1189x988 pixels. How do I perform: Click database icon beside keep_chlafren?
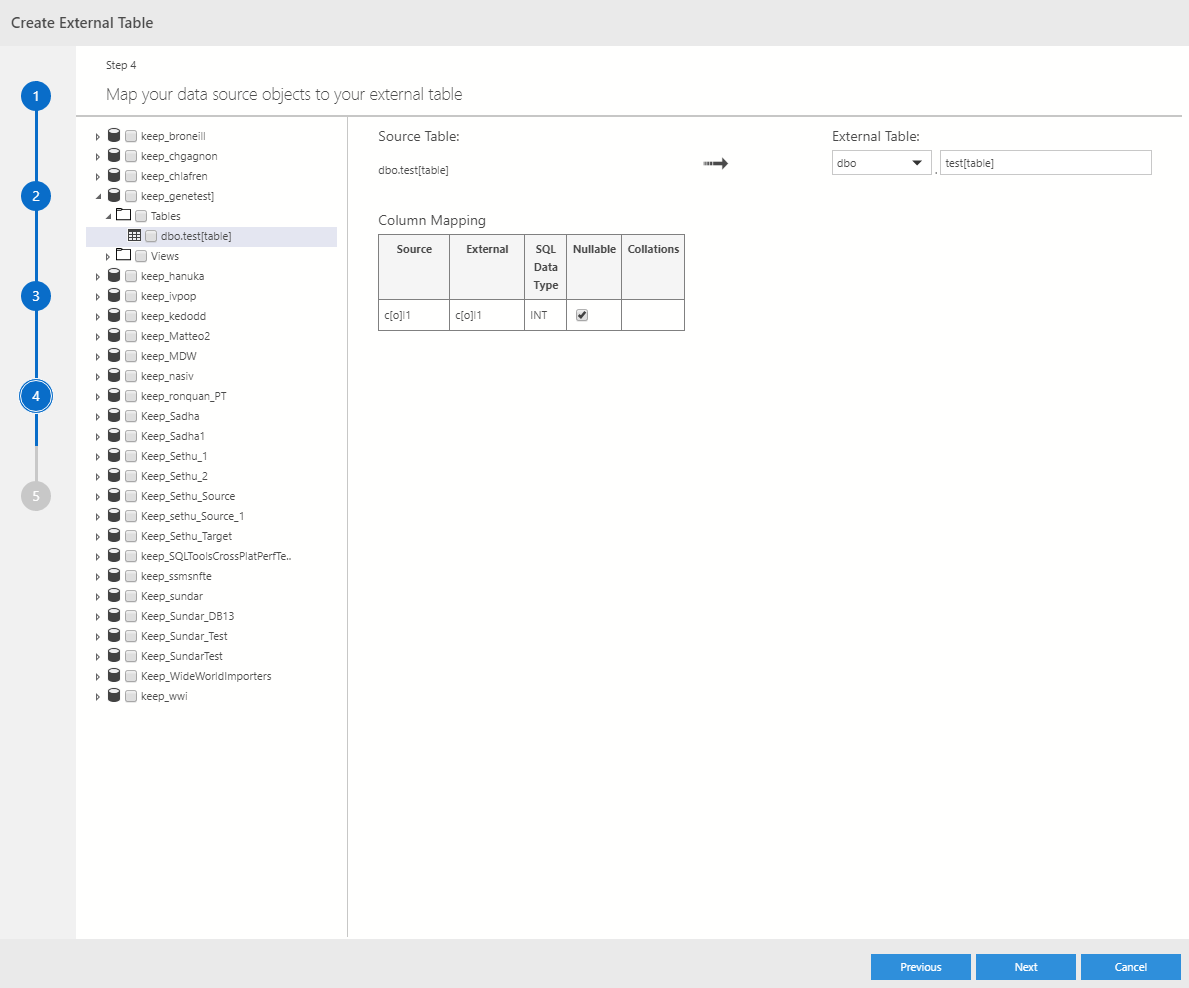[114, 176]
